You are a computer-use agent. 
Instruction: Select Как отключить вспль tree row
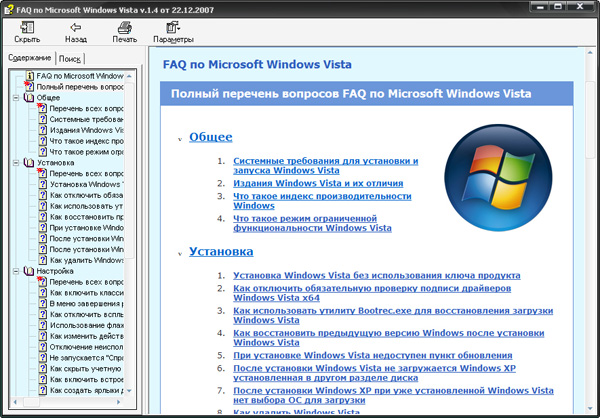tap(81, 315)
